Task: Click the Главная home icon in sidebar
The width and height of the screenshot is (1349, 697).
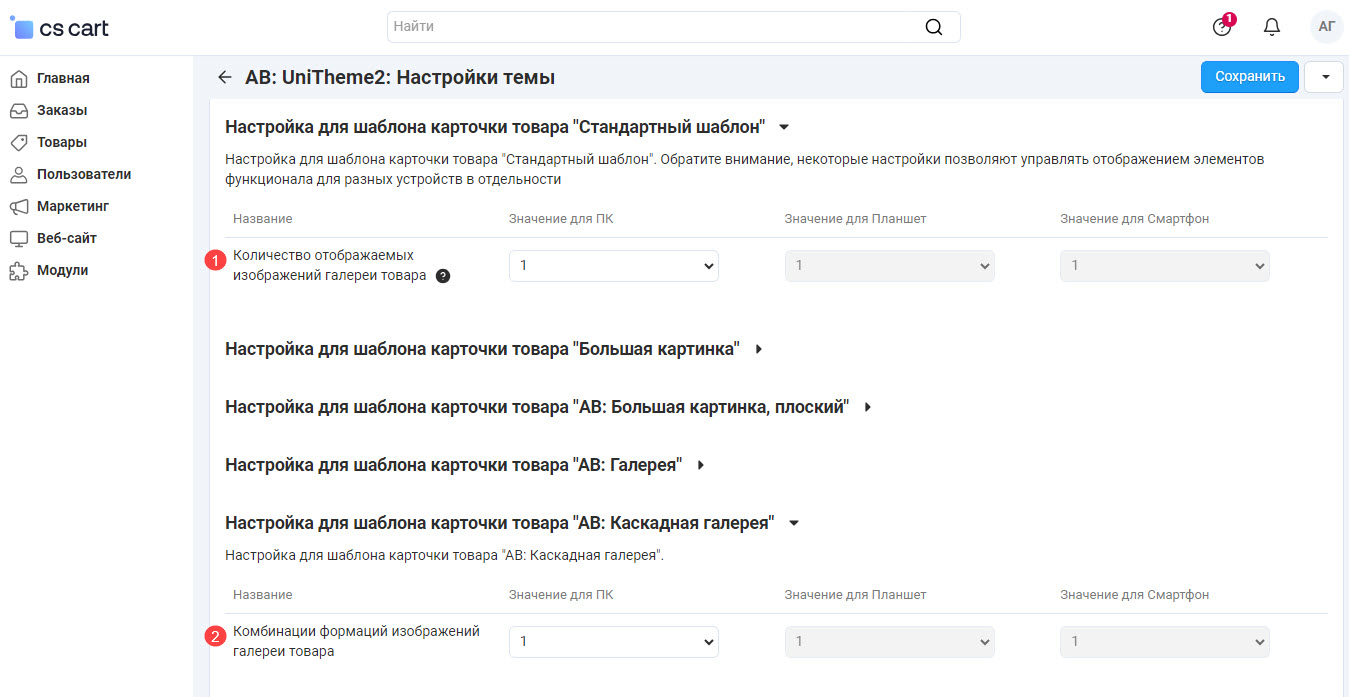Action: (18, 78)
